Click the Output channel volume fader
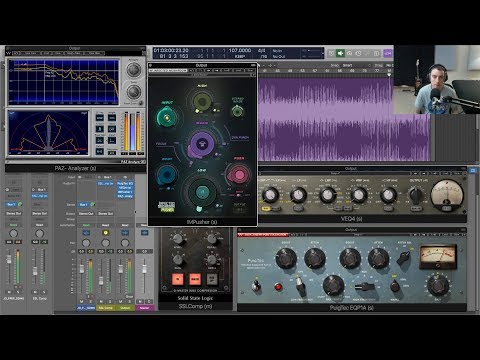This screenshot has height=360, width=480. pyautogui.click(x=120, y=268)
